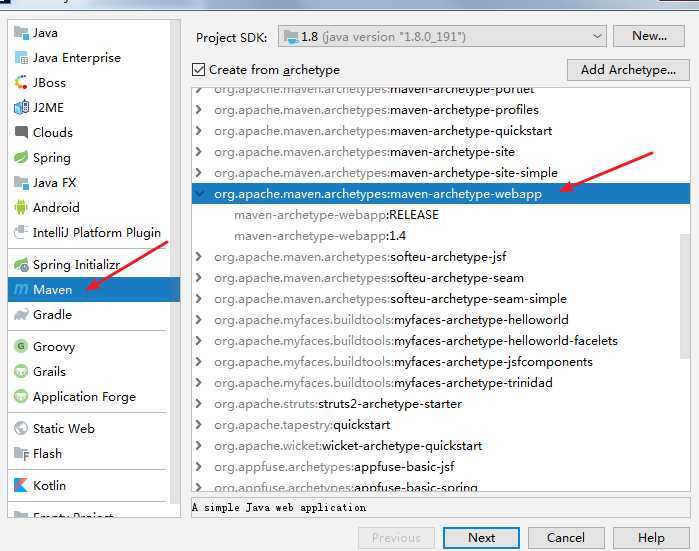699x551 pixels.
Task: Select the Static Web globe icon
Action: click(21, 428)
